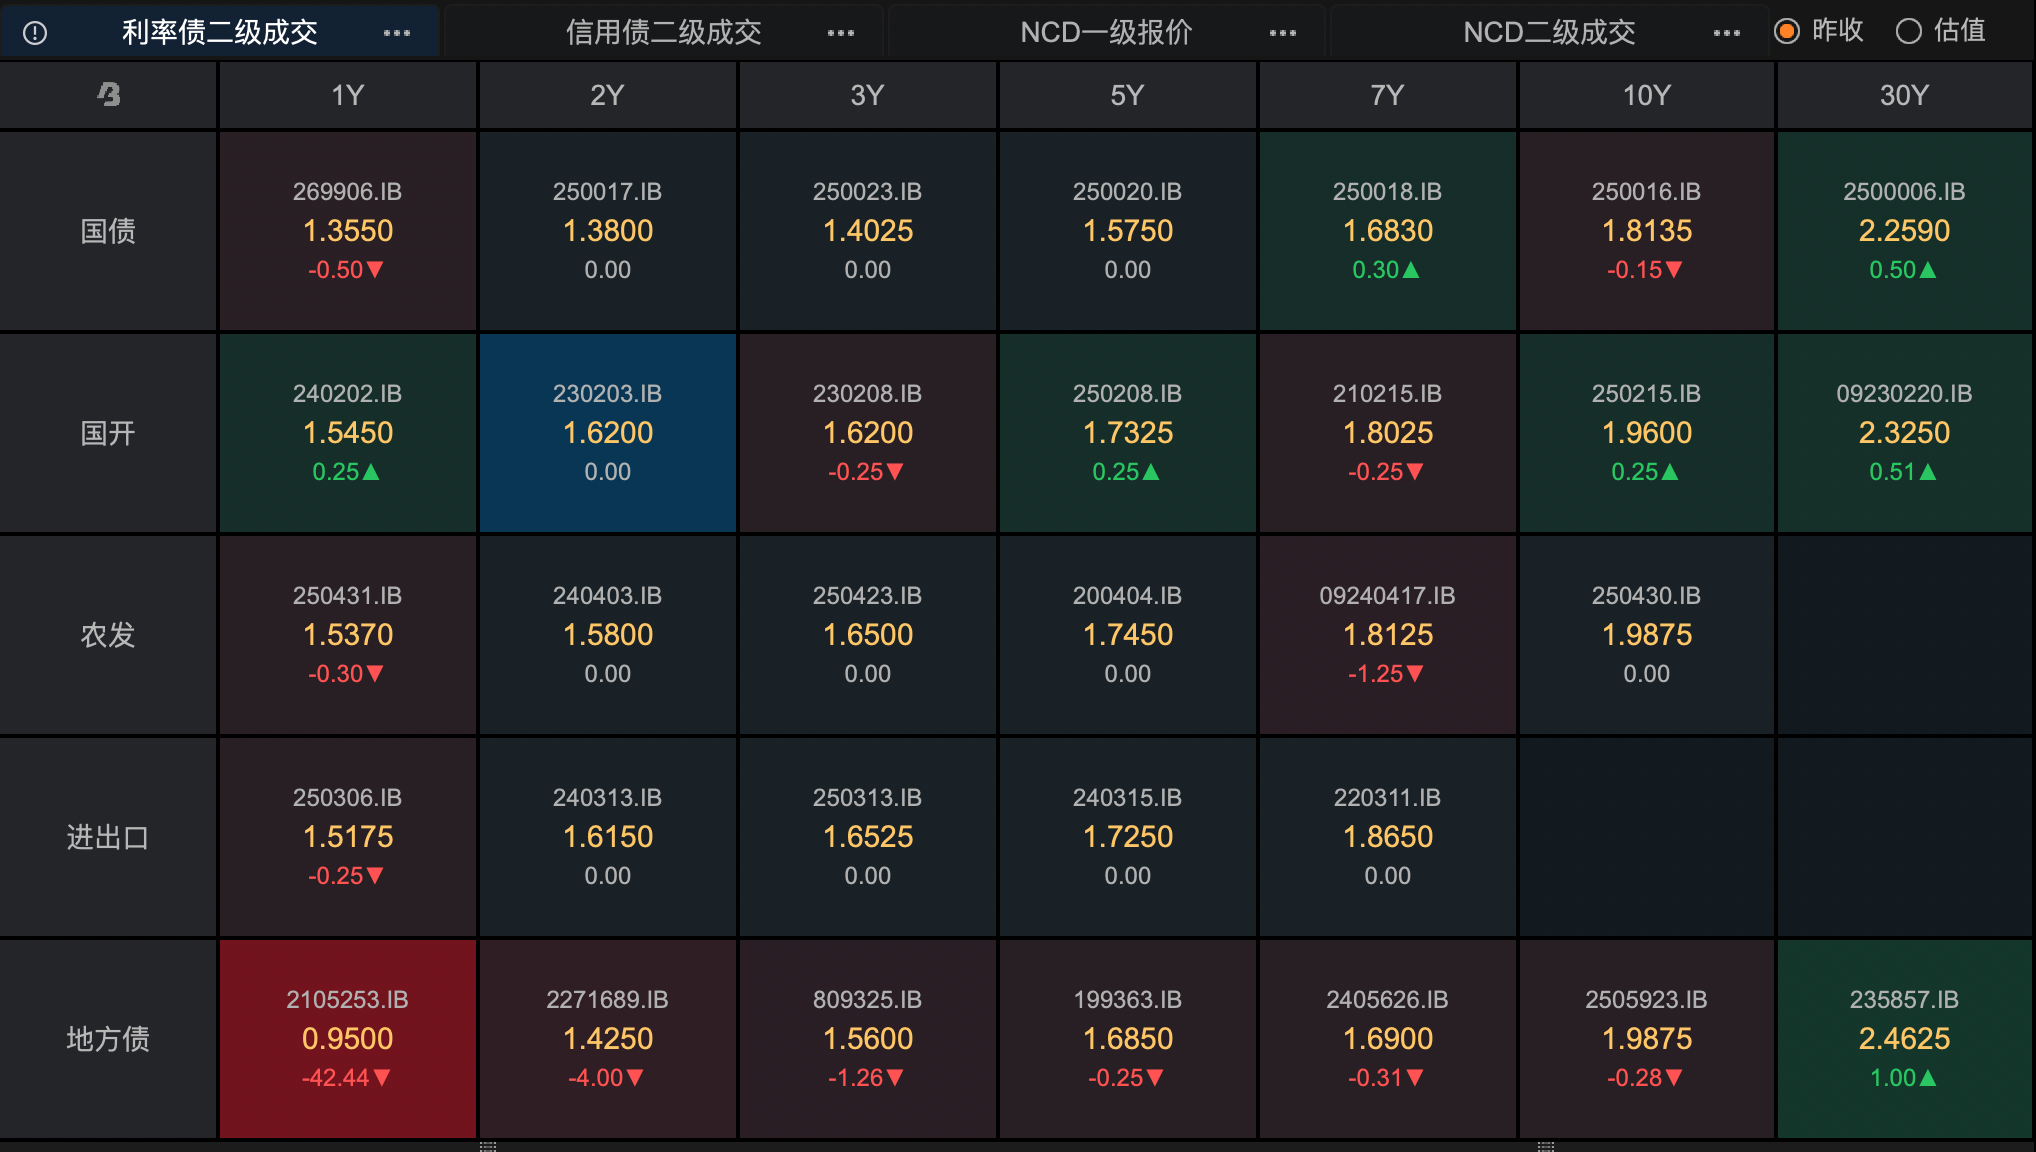The height and width of the screenshot is (1152, 2036).
Task: Switch to the 信用债二级成交 tab
Action: click(x=663, y=33)
